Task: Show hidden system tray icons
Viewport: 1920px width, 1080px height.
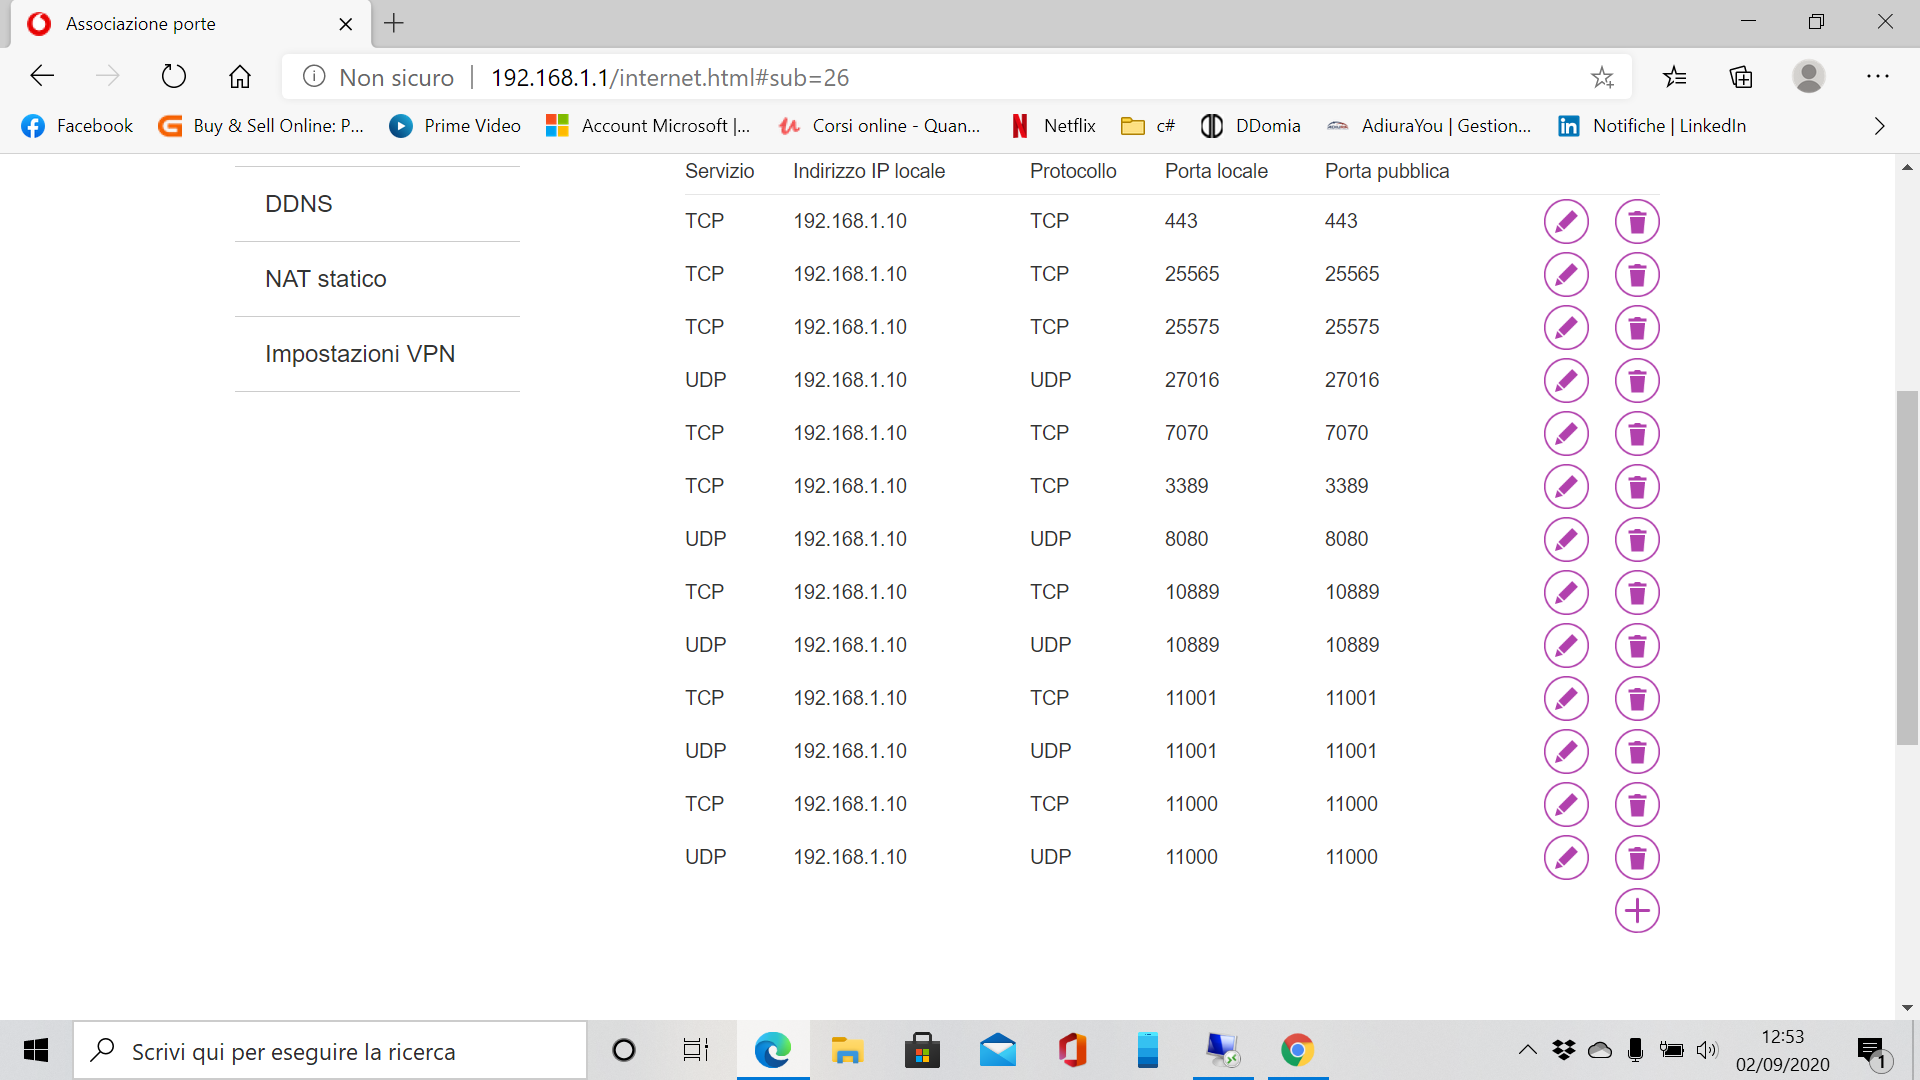Action: coord(1527,1050)
